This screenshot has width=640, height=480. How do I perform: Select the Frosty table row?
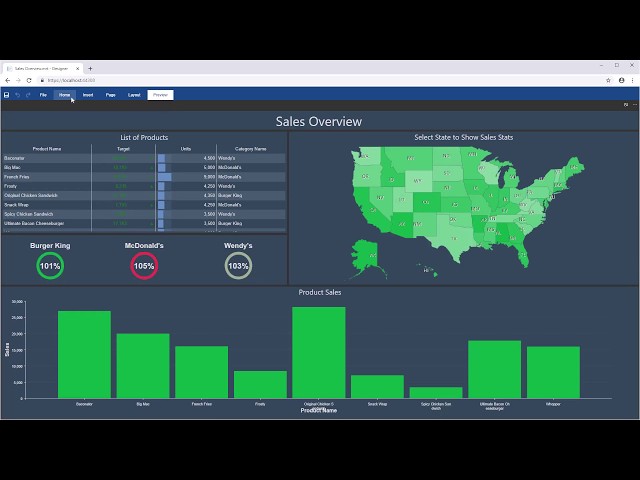[x=144, y=186]
